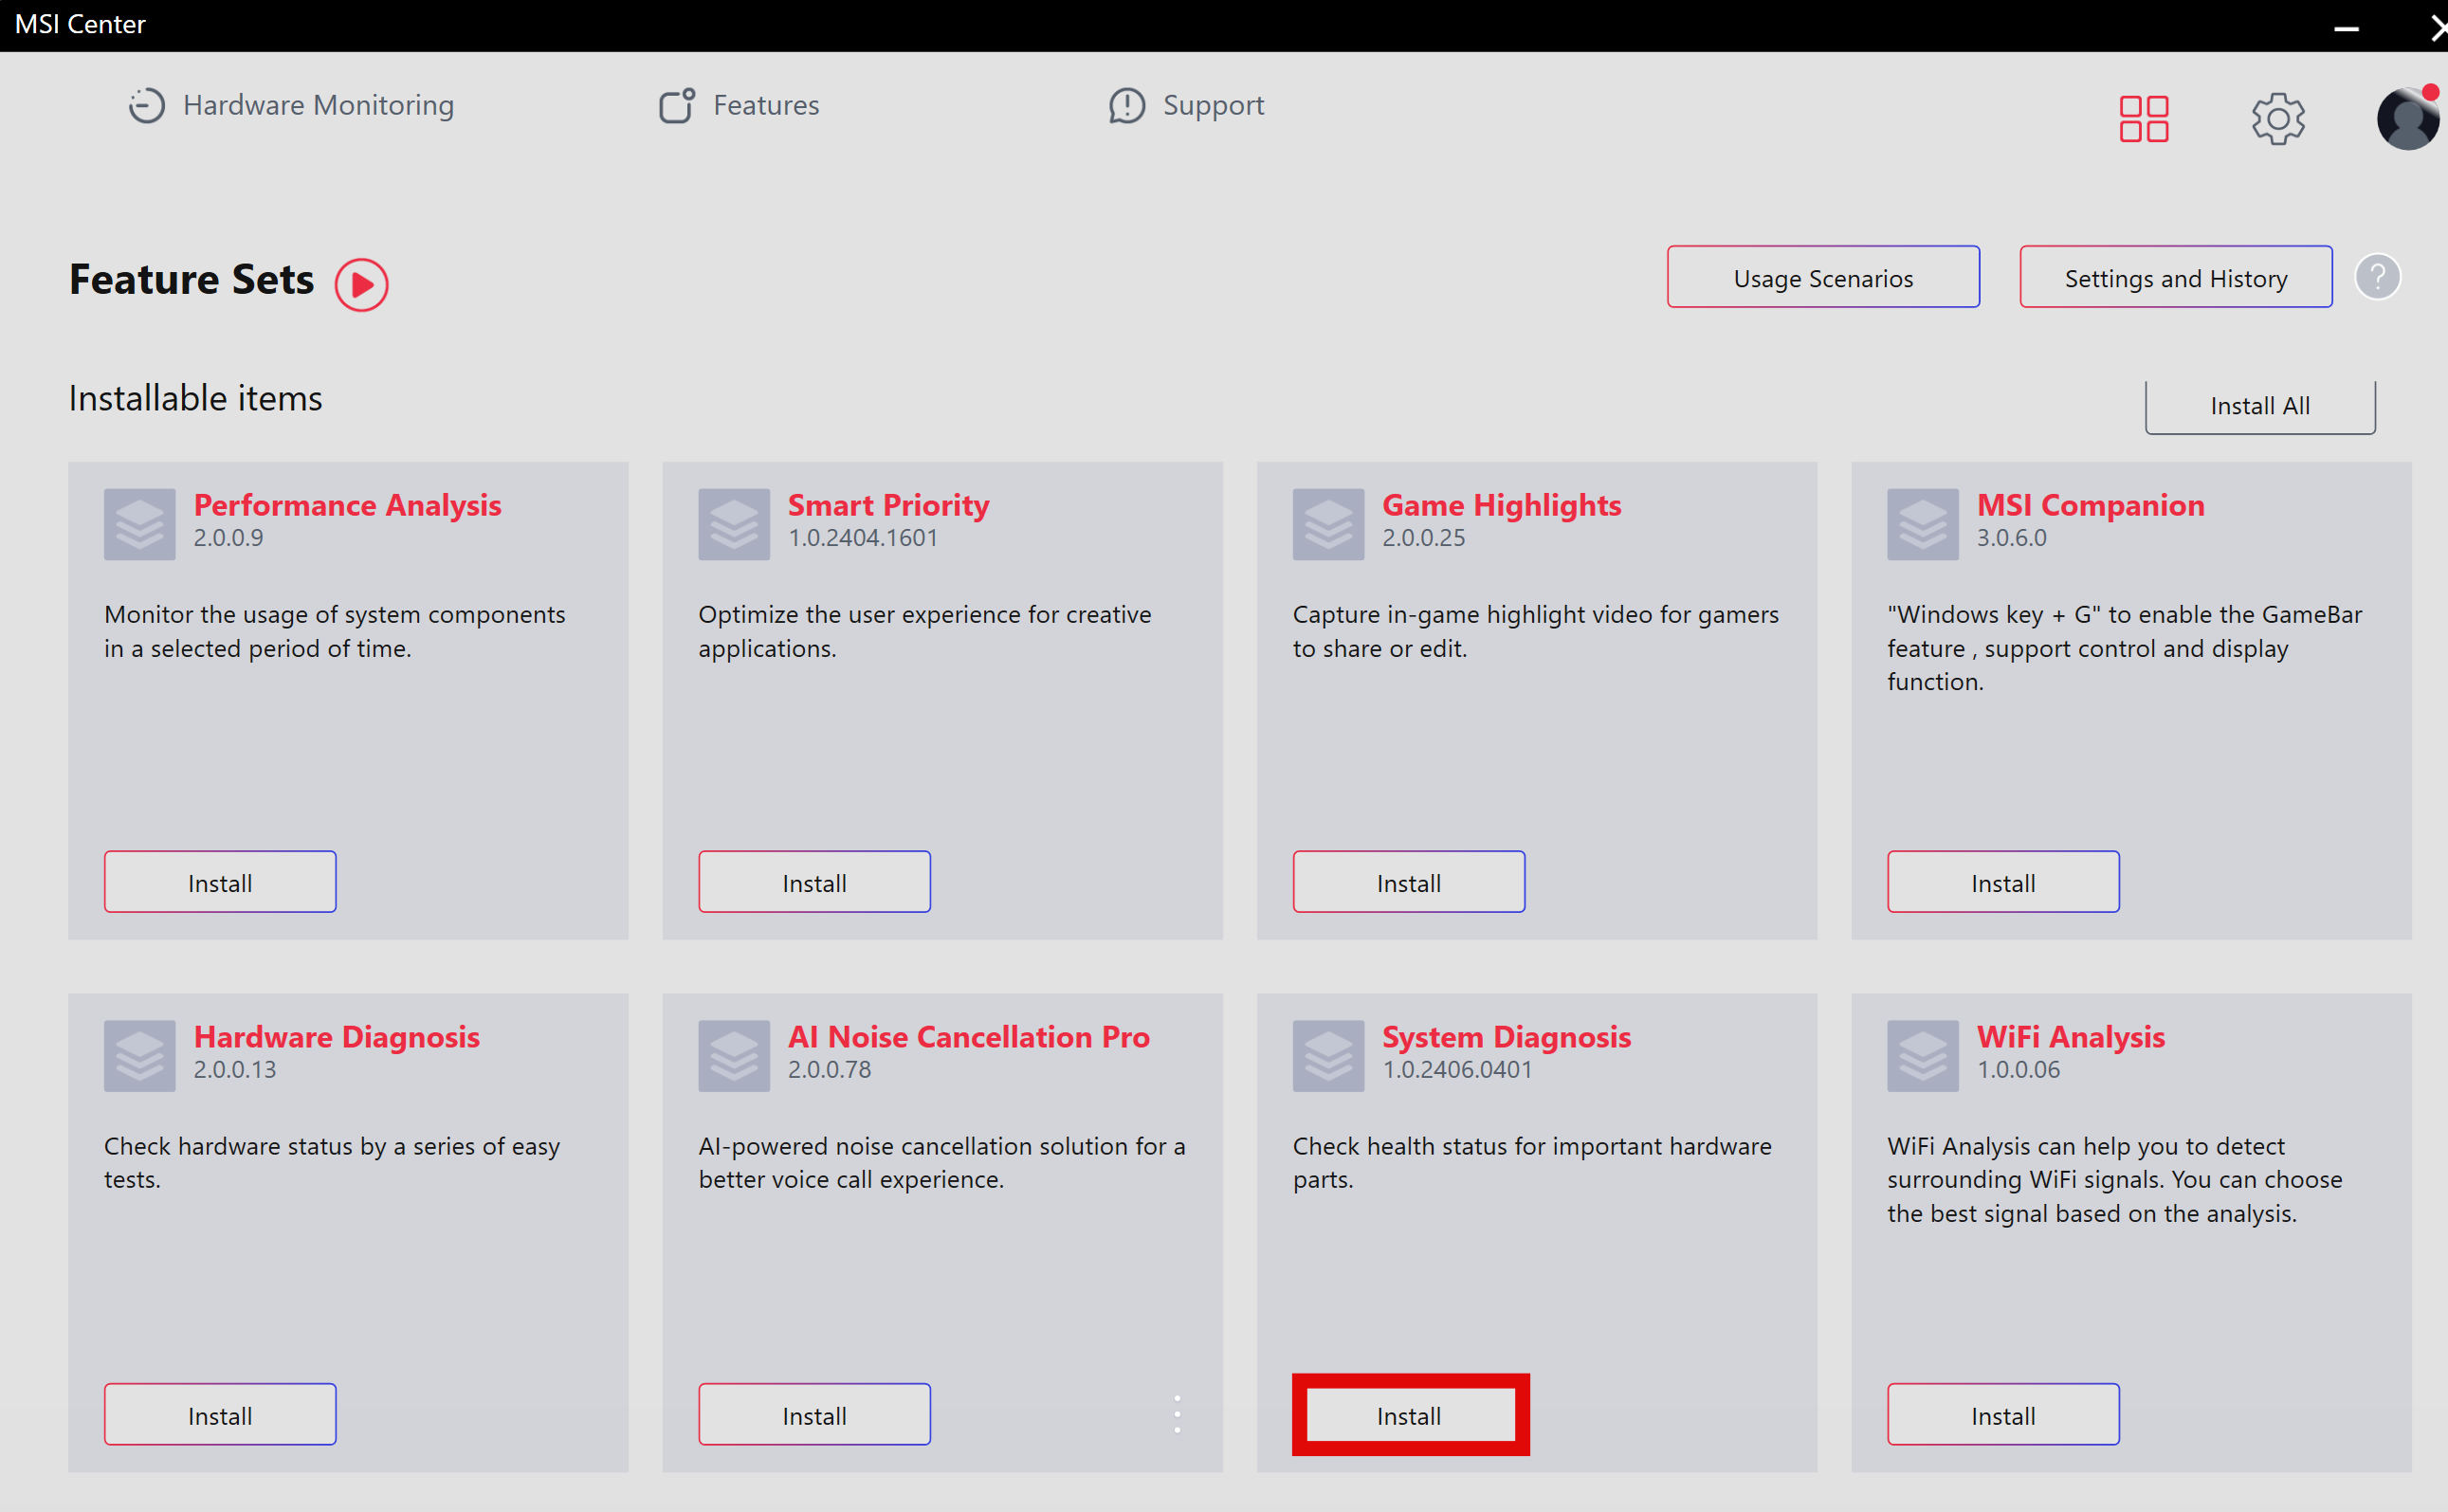
Task: Open the Support tab
Action: tap(1186, 105)
